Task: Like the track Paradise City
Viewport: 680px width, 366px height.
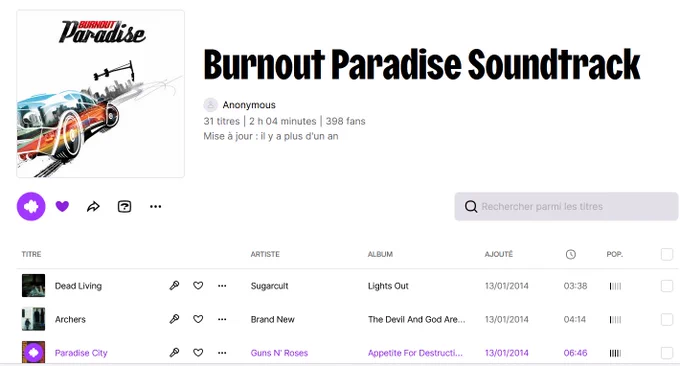Action: tap(198, 353)
